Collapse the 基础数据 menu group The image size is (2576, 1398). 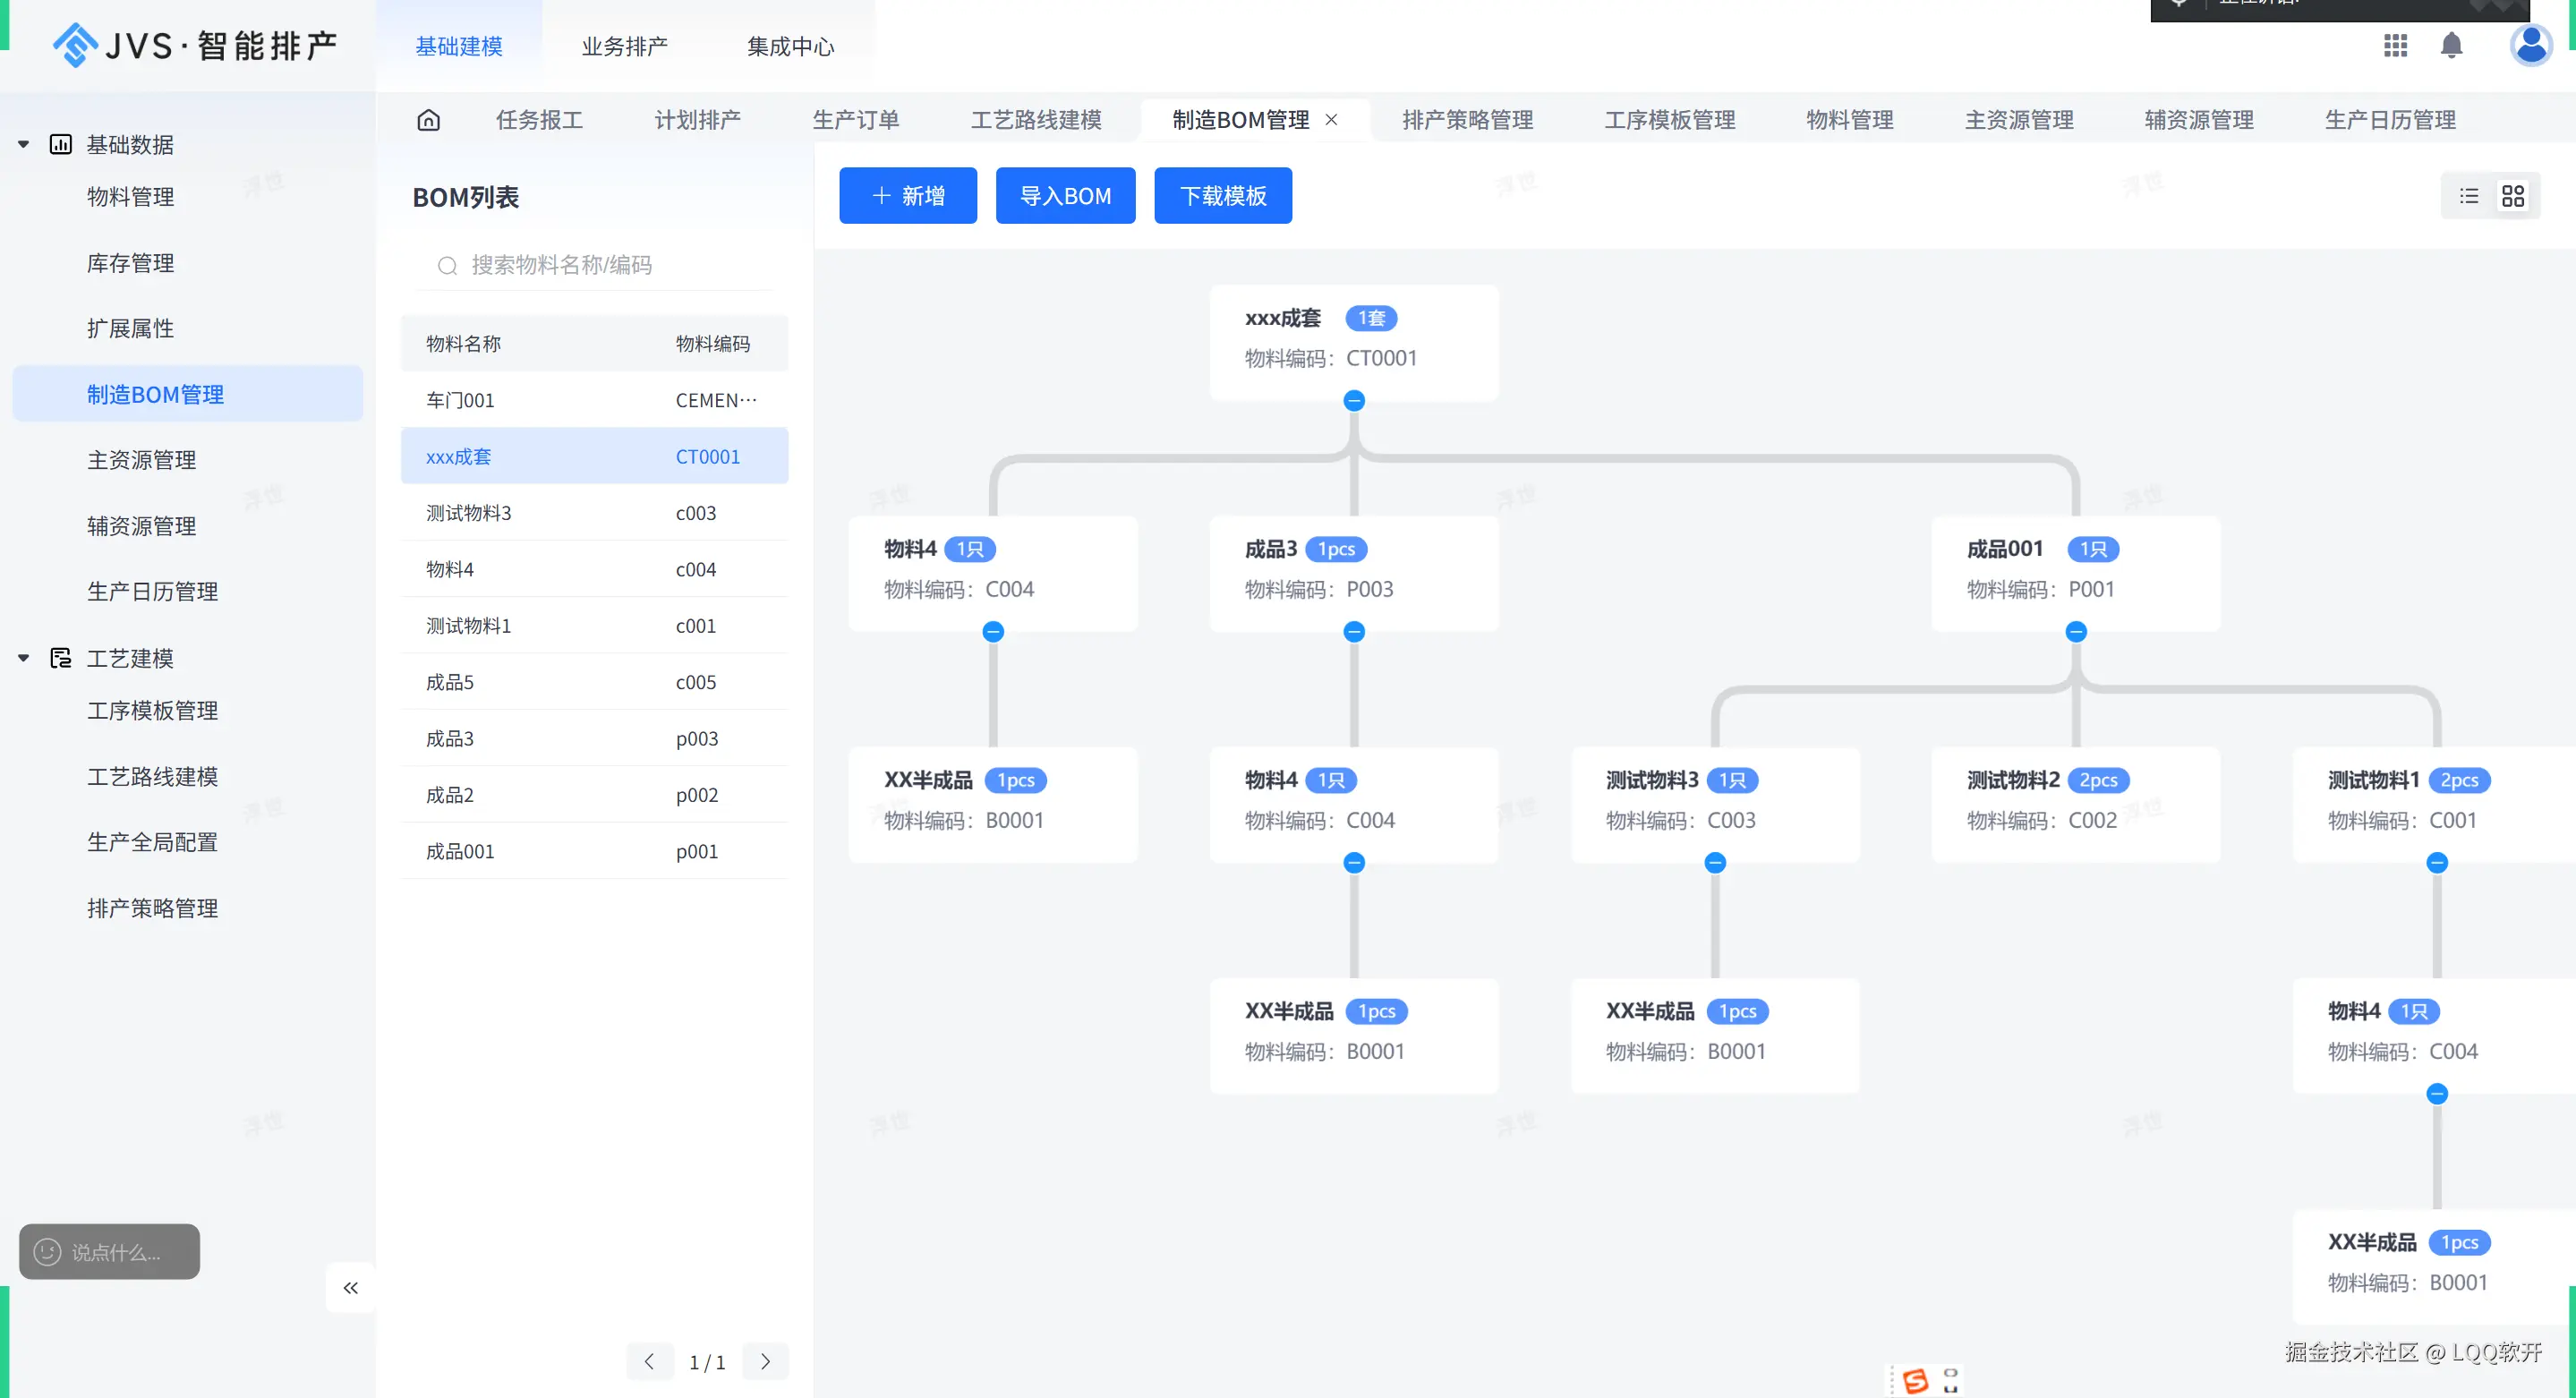point(23,144)
